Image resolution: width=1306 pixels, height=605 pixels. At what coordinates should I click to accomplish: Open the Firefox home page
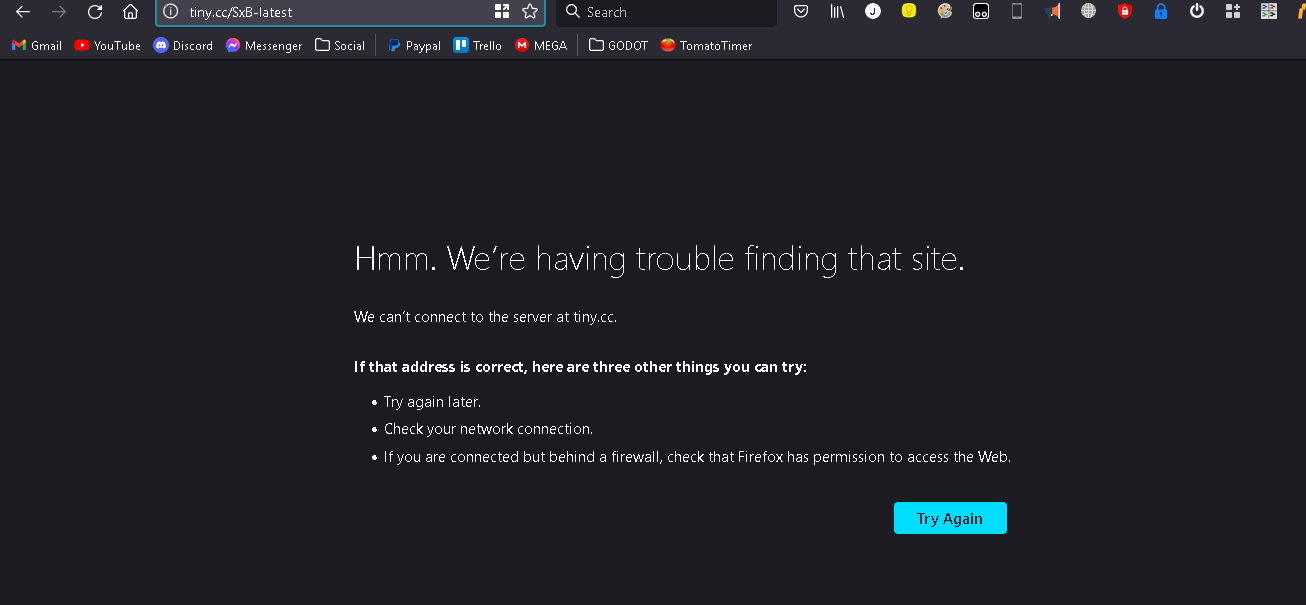[x=130, y=12]
